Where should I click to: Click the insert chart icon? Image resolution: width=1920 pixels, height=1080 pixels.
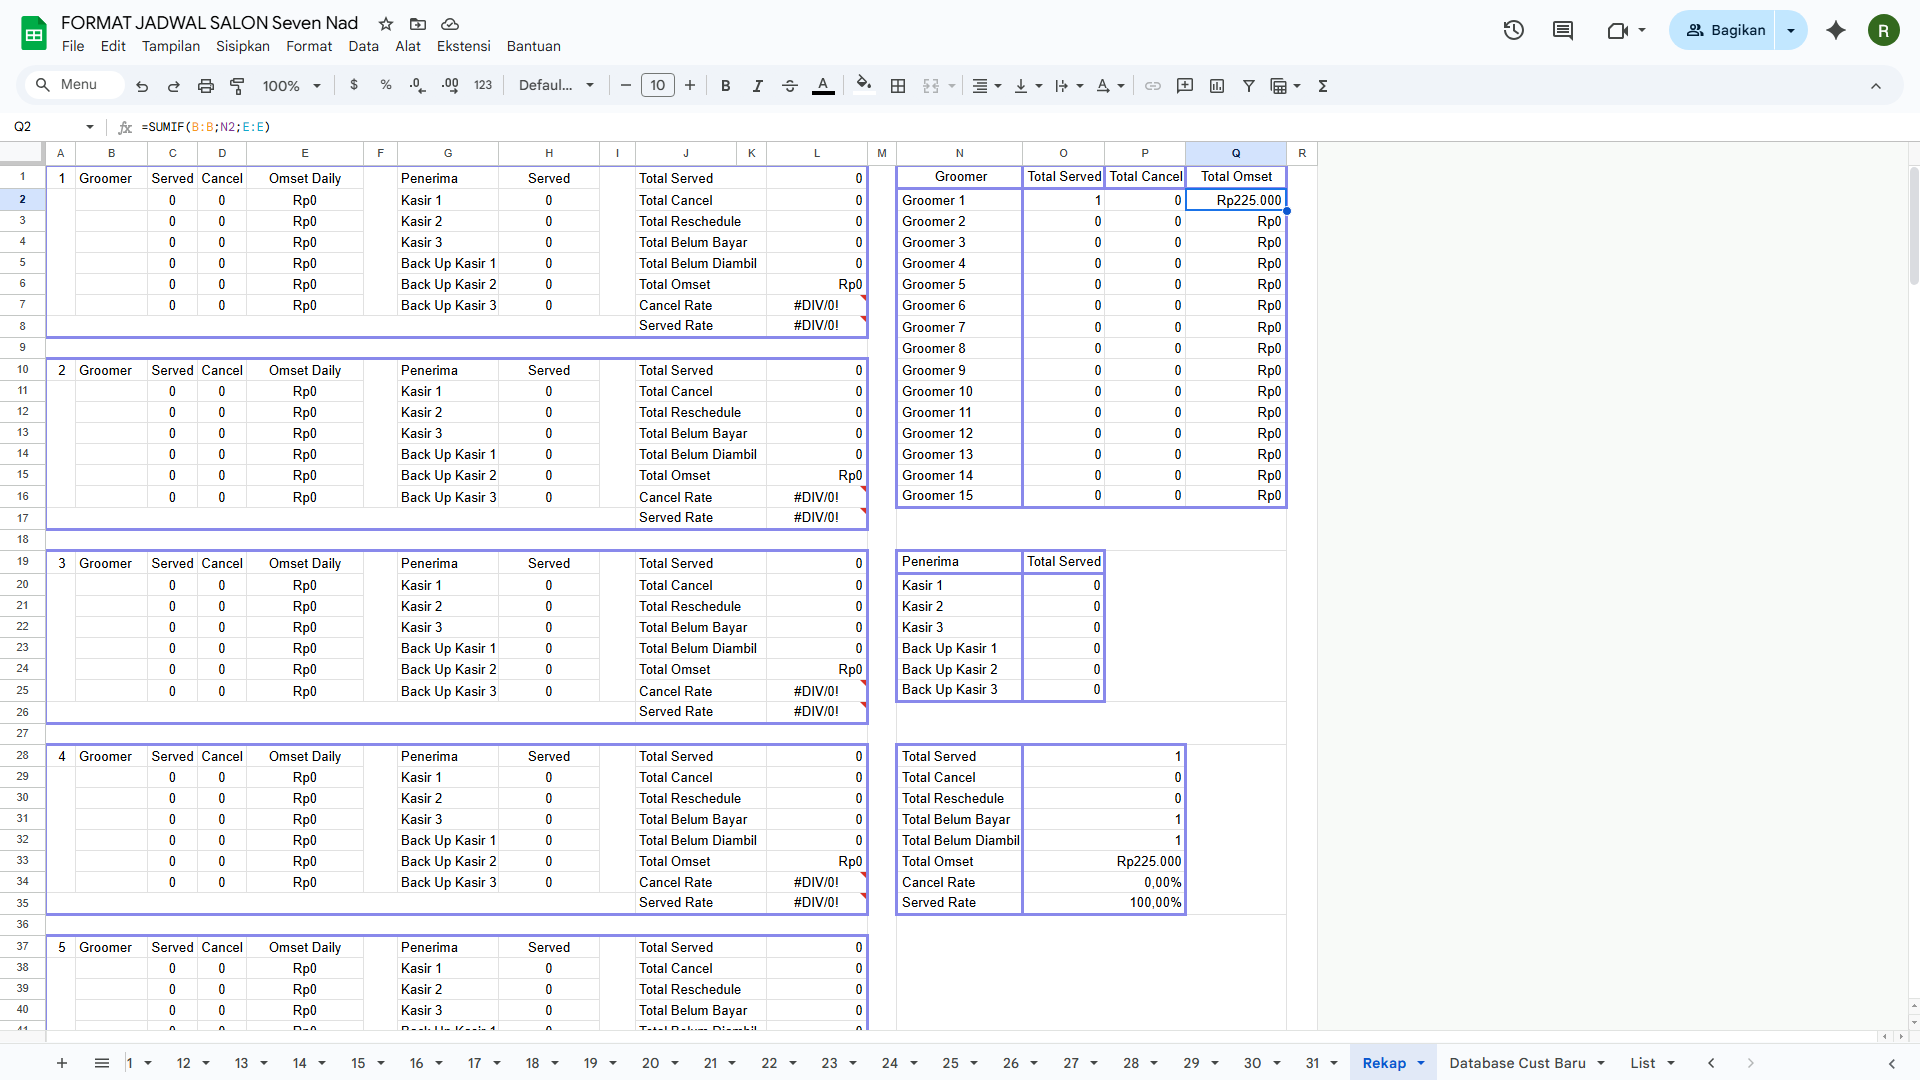tap(1217, 86)
